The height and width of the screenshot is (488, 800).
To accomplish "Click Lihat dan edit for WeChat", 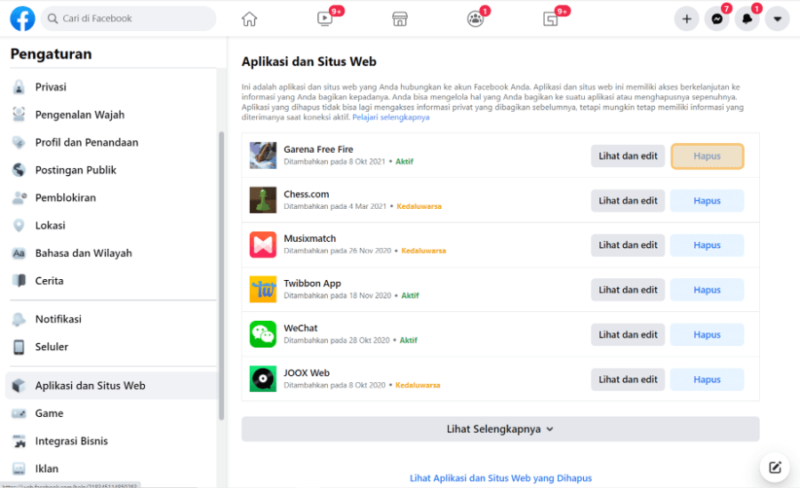I will pos(628,334).
